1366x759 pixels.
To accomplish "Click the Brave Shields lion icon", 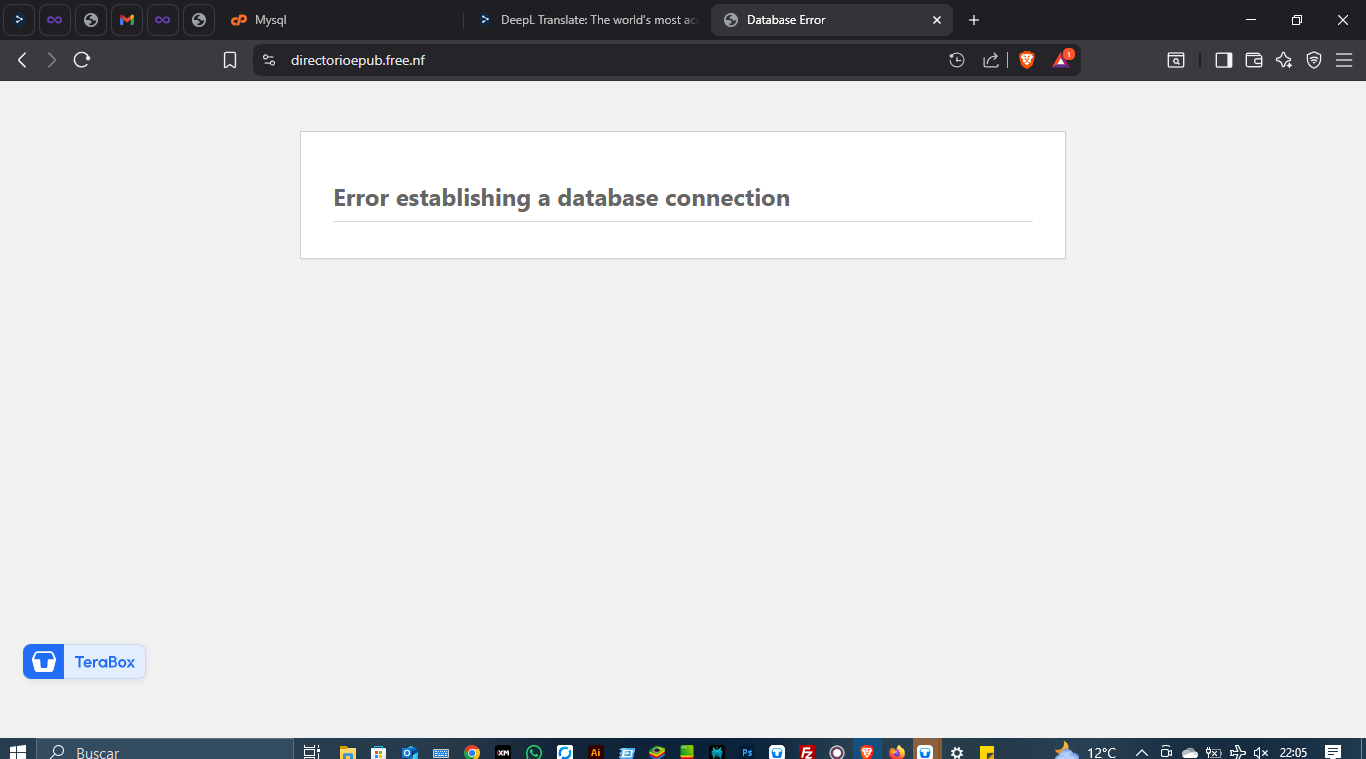I will coord(1026,60).
